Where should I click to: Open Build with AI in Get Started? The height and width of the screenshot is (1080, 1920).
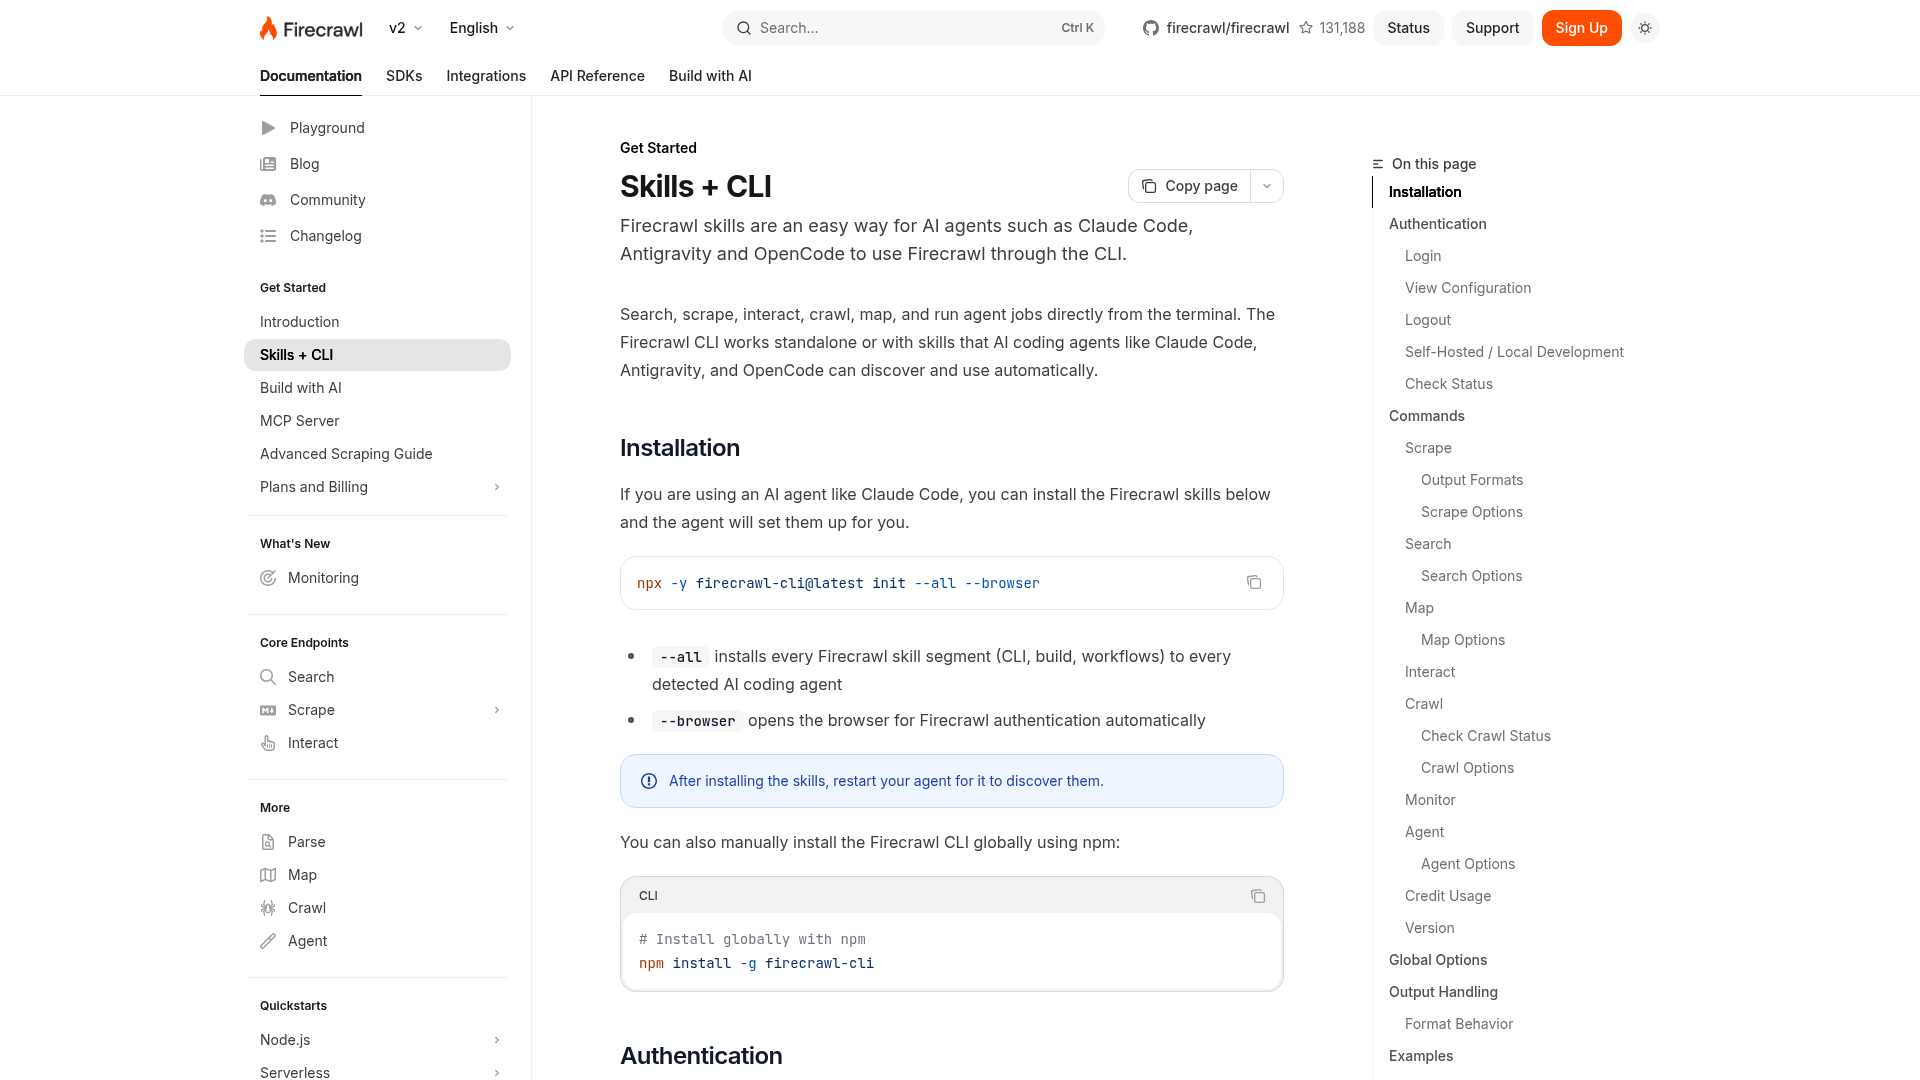(x=300, y=388)
